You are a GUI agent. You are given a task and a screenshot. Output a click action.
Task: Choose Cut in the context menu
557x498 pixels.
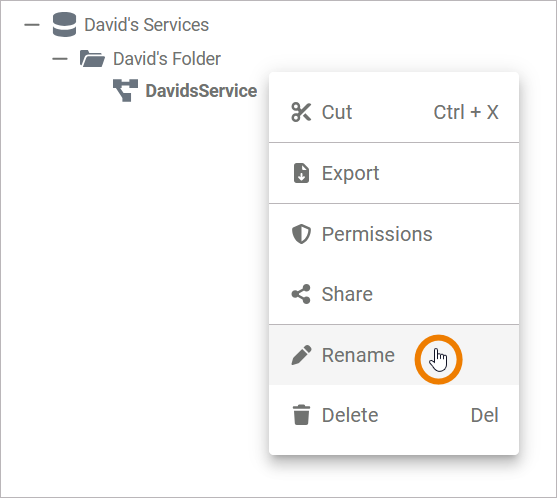coord(394,112)
